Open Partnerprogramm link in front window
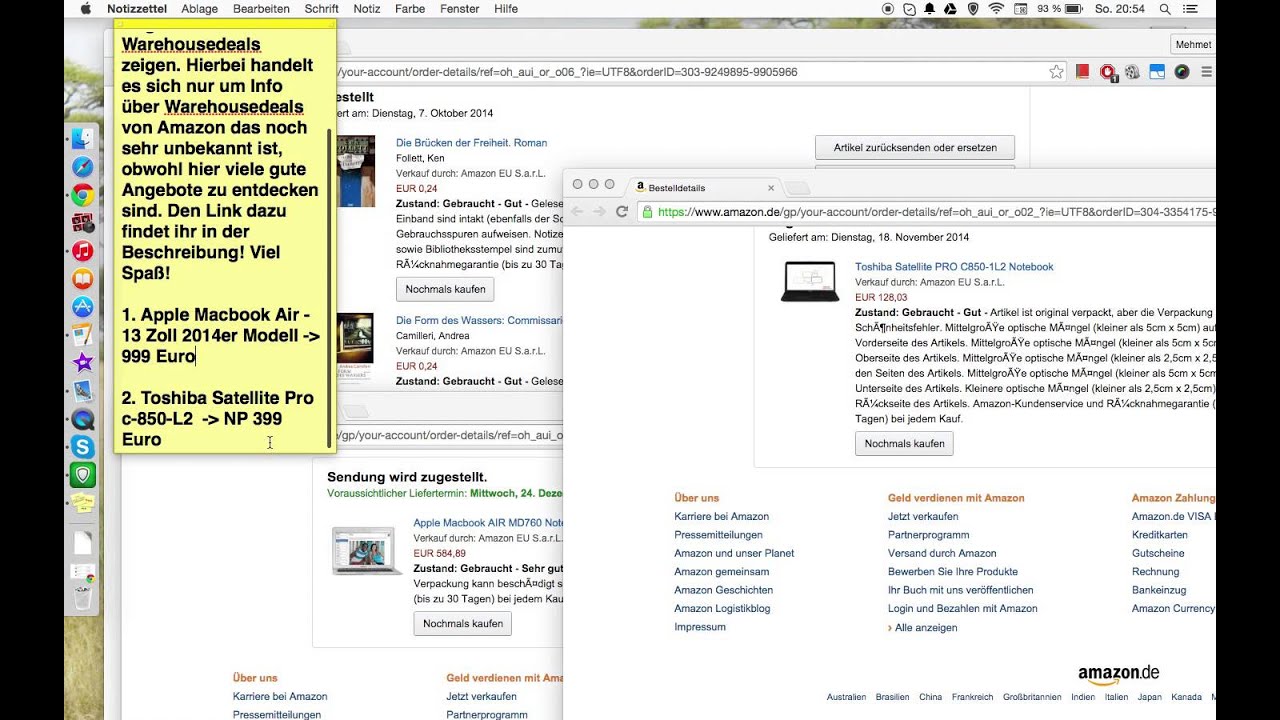 pos(928,535)
